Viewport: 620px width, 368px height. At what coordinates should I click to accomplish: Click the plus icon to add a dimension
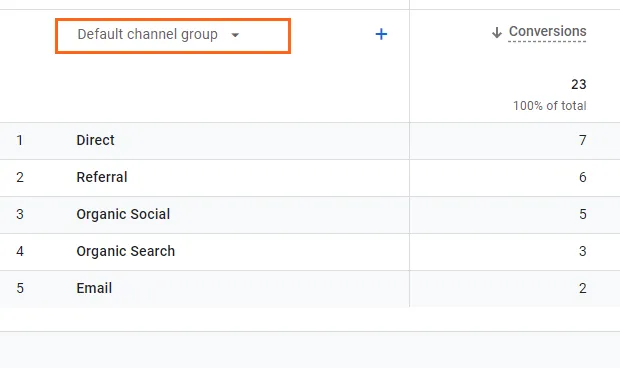coord(381,34)
